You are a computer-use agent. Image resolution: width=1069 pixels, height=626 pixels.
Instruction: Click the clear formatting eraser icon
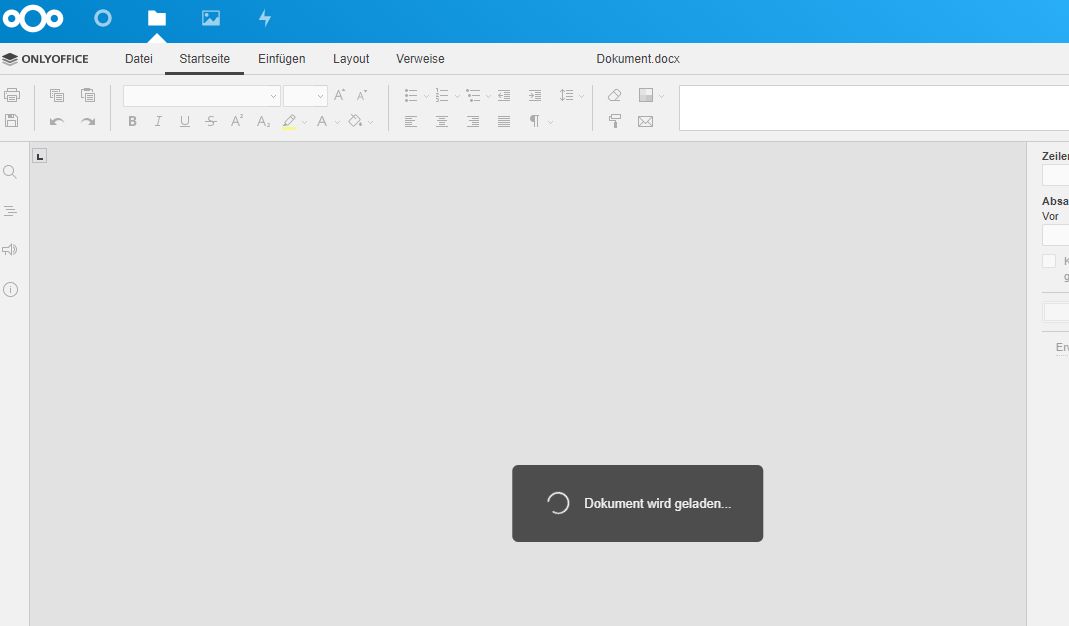[615, 96]
